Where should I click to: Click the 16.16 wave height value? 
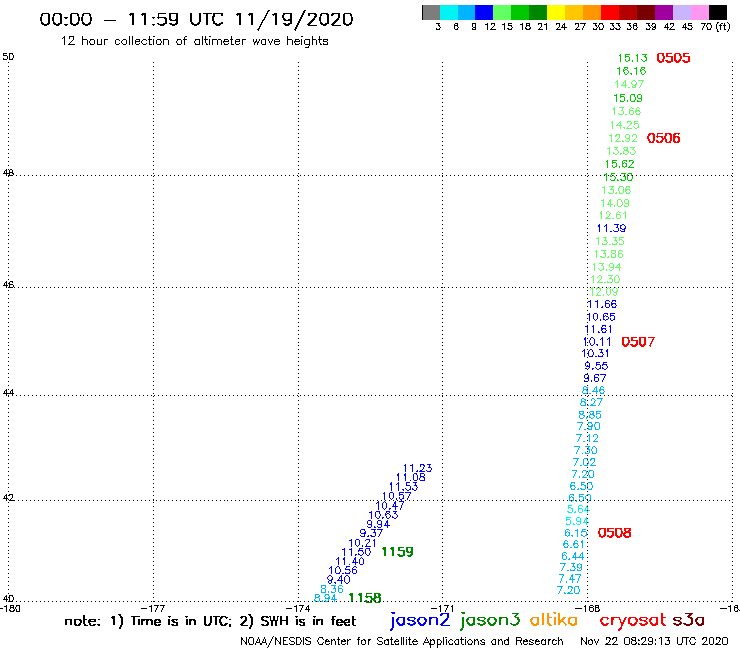pos(631,71)
